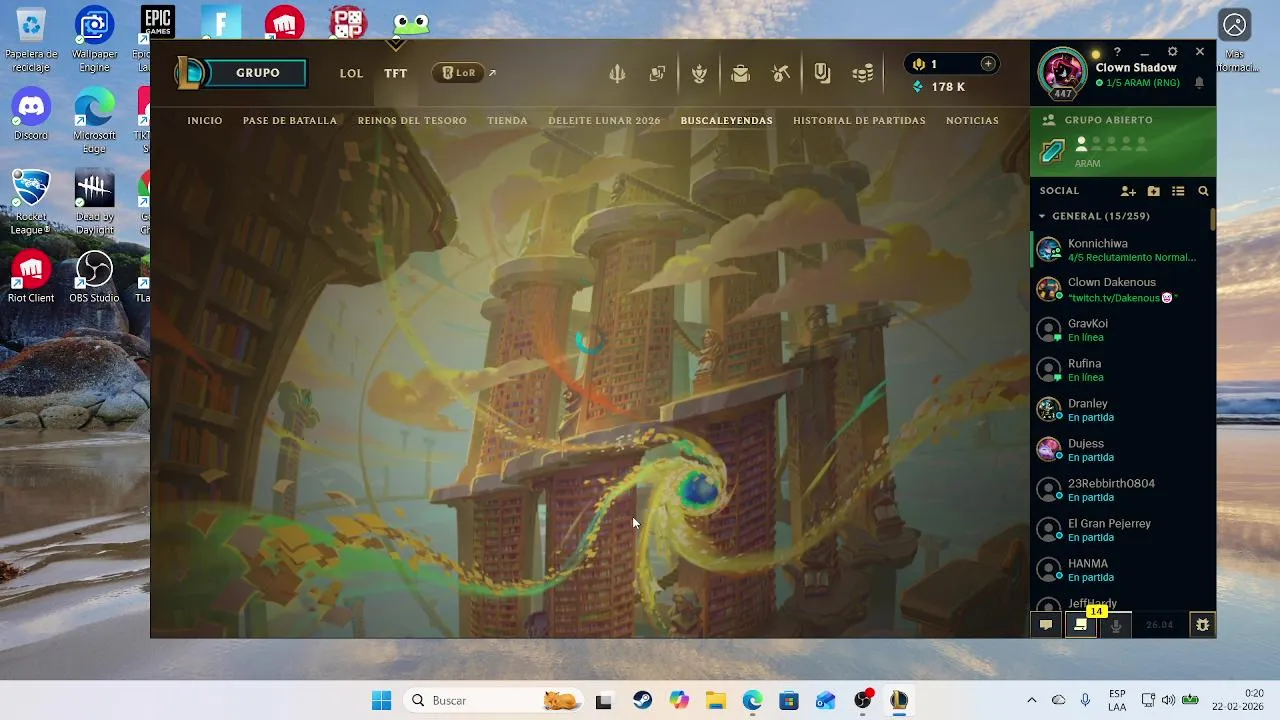Viewport: 1280px width, 720px height.
Task: Select friend Rufina
Action: 1123,370
